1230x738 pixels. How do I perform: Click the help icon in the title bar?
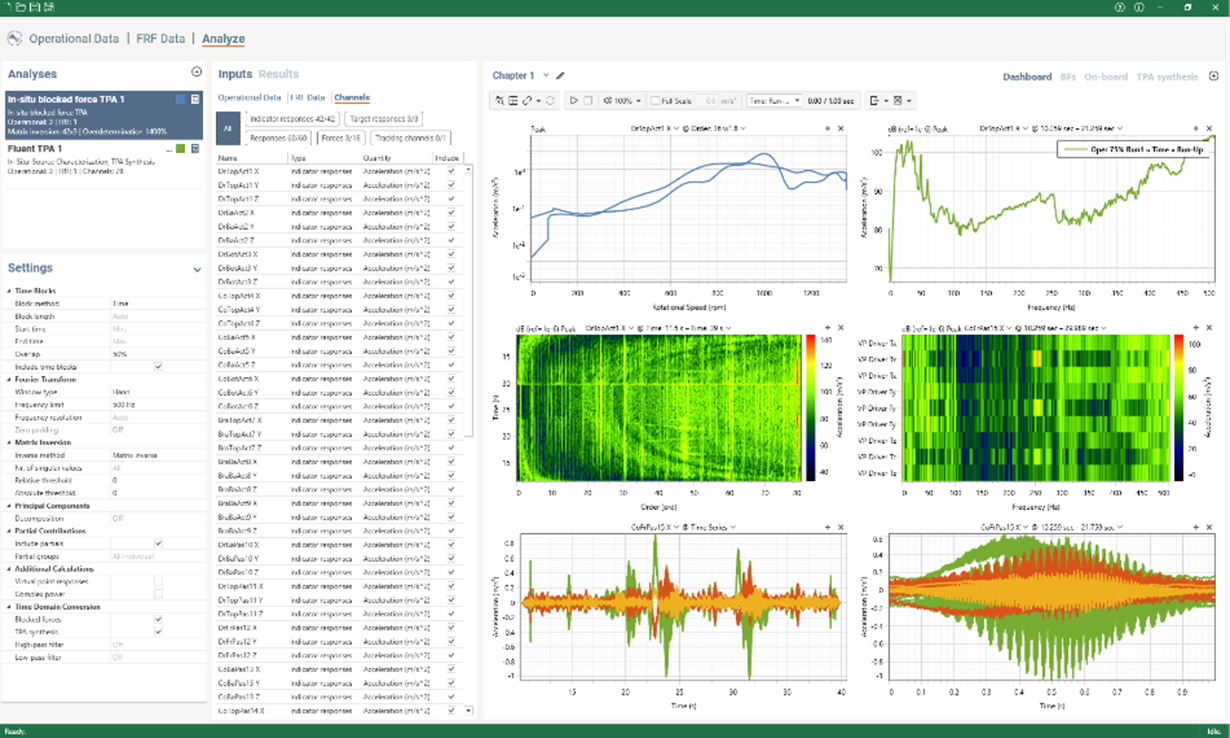(x=1120, y=7)
